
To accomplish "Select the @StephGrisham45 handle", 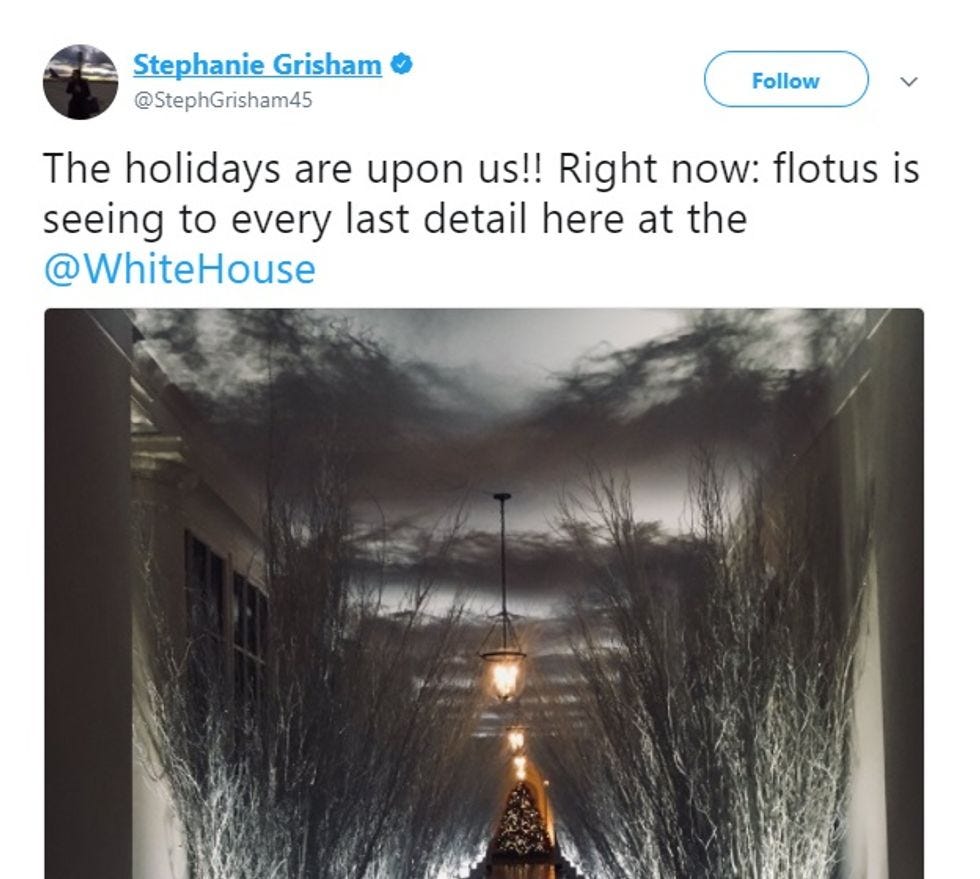I will (x=222, y=100).
